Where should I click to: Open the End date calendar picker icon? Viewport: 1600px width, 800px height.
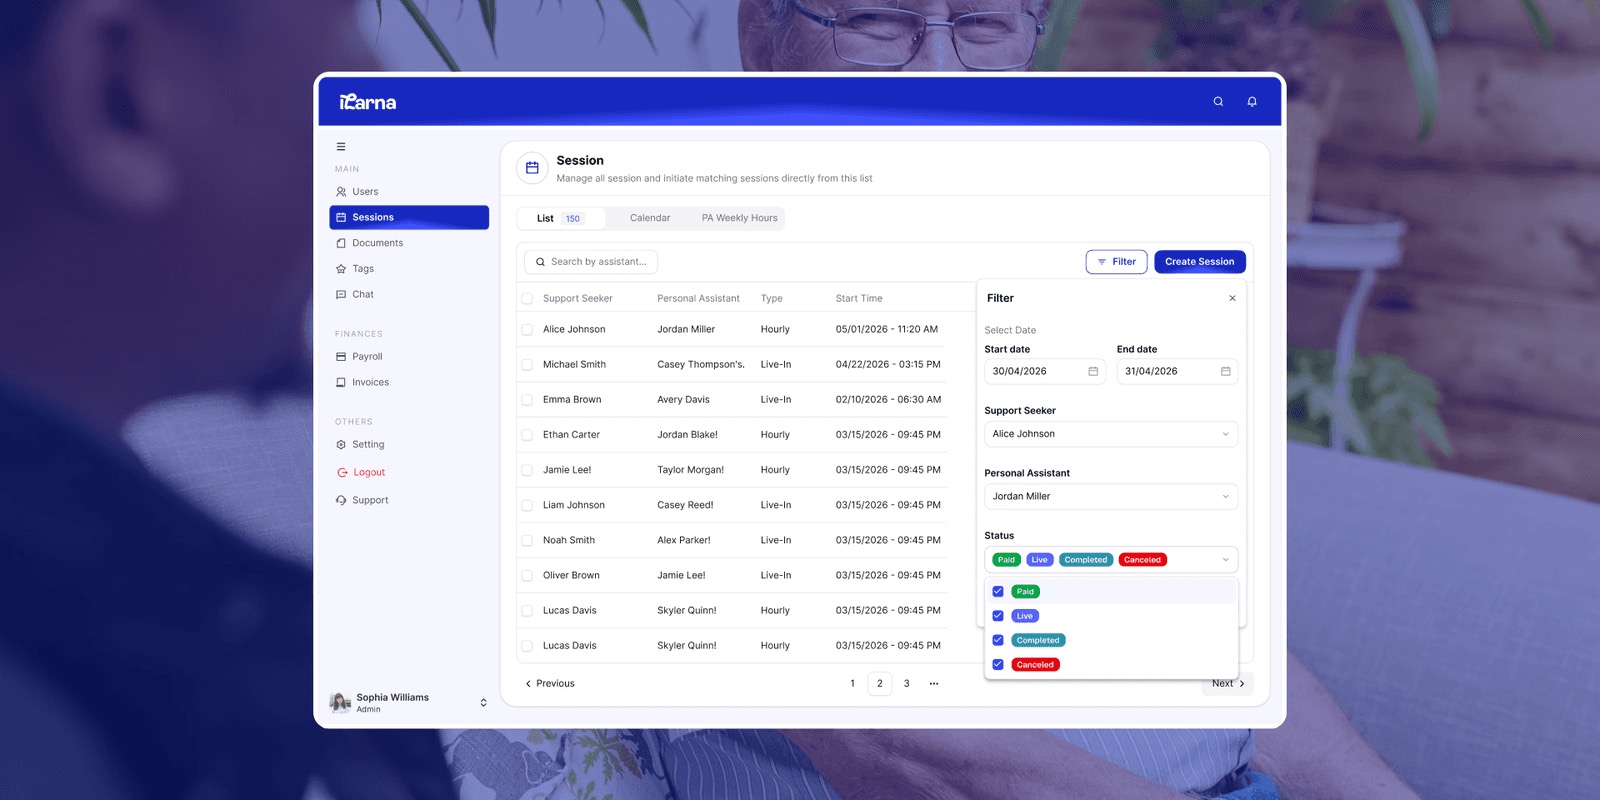click(1226, 371)
